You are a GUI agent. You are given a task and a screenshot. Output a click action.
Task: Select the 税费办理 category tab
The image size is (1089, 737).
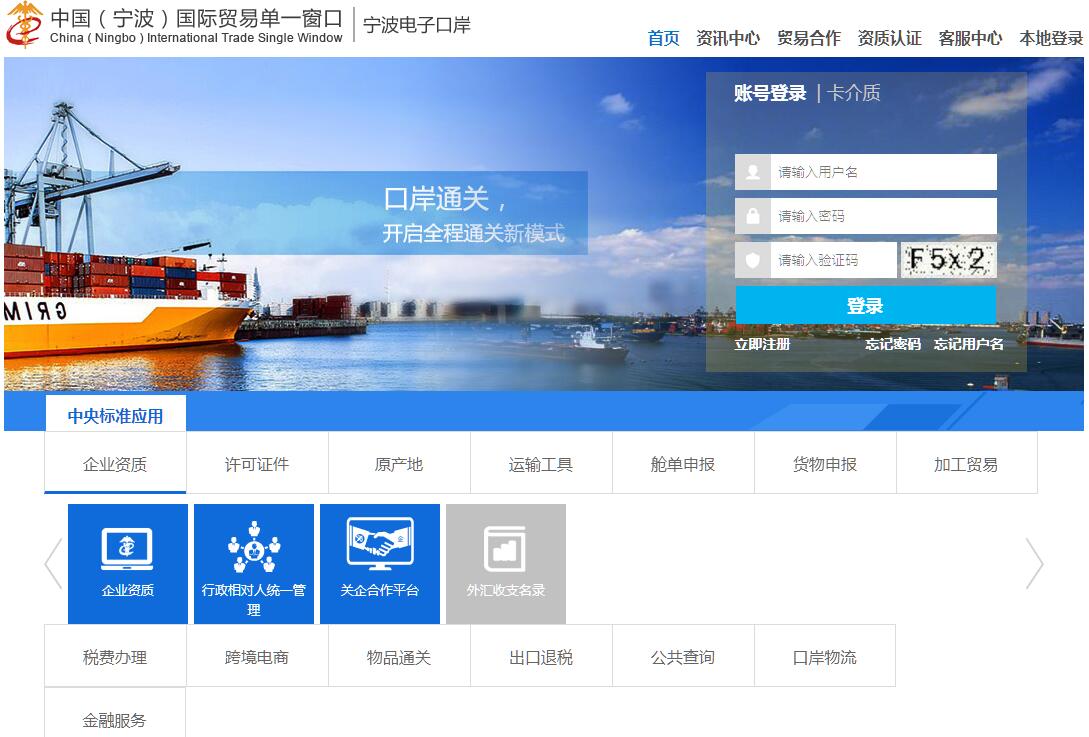click(x=115, y=656)
